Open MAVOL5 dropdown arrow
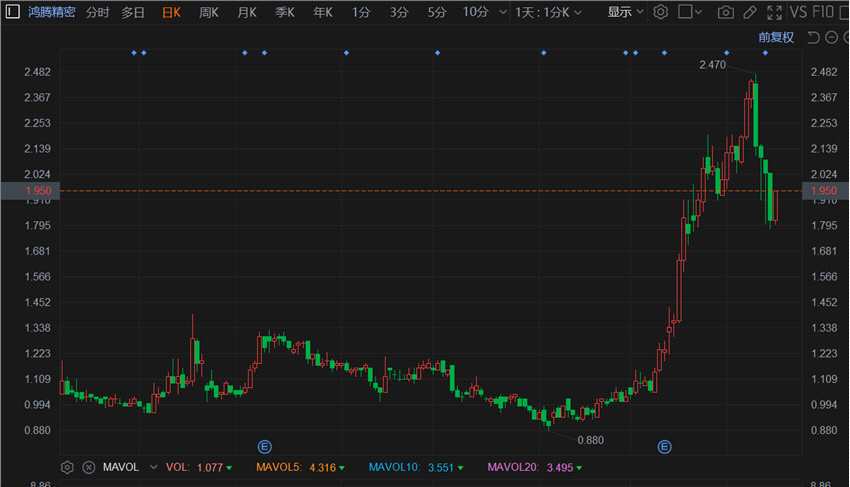The width and height of the screenshot is (850, 487). [x=342, y=468]
